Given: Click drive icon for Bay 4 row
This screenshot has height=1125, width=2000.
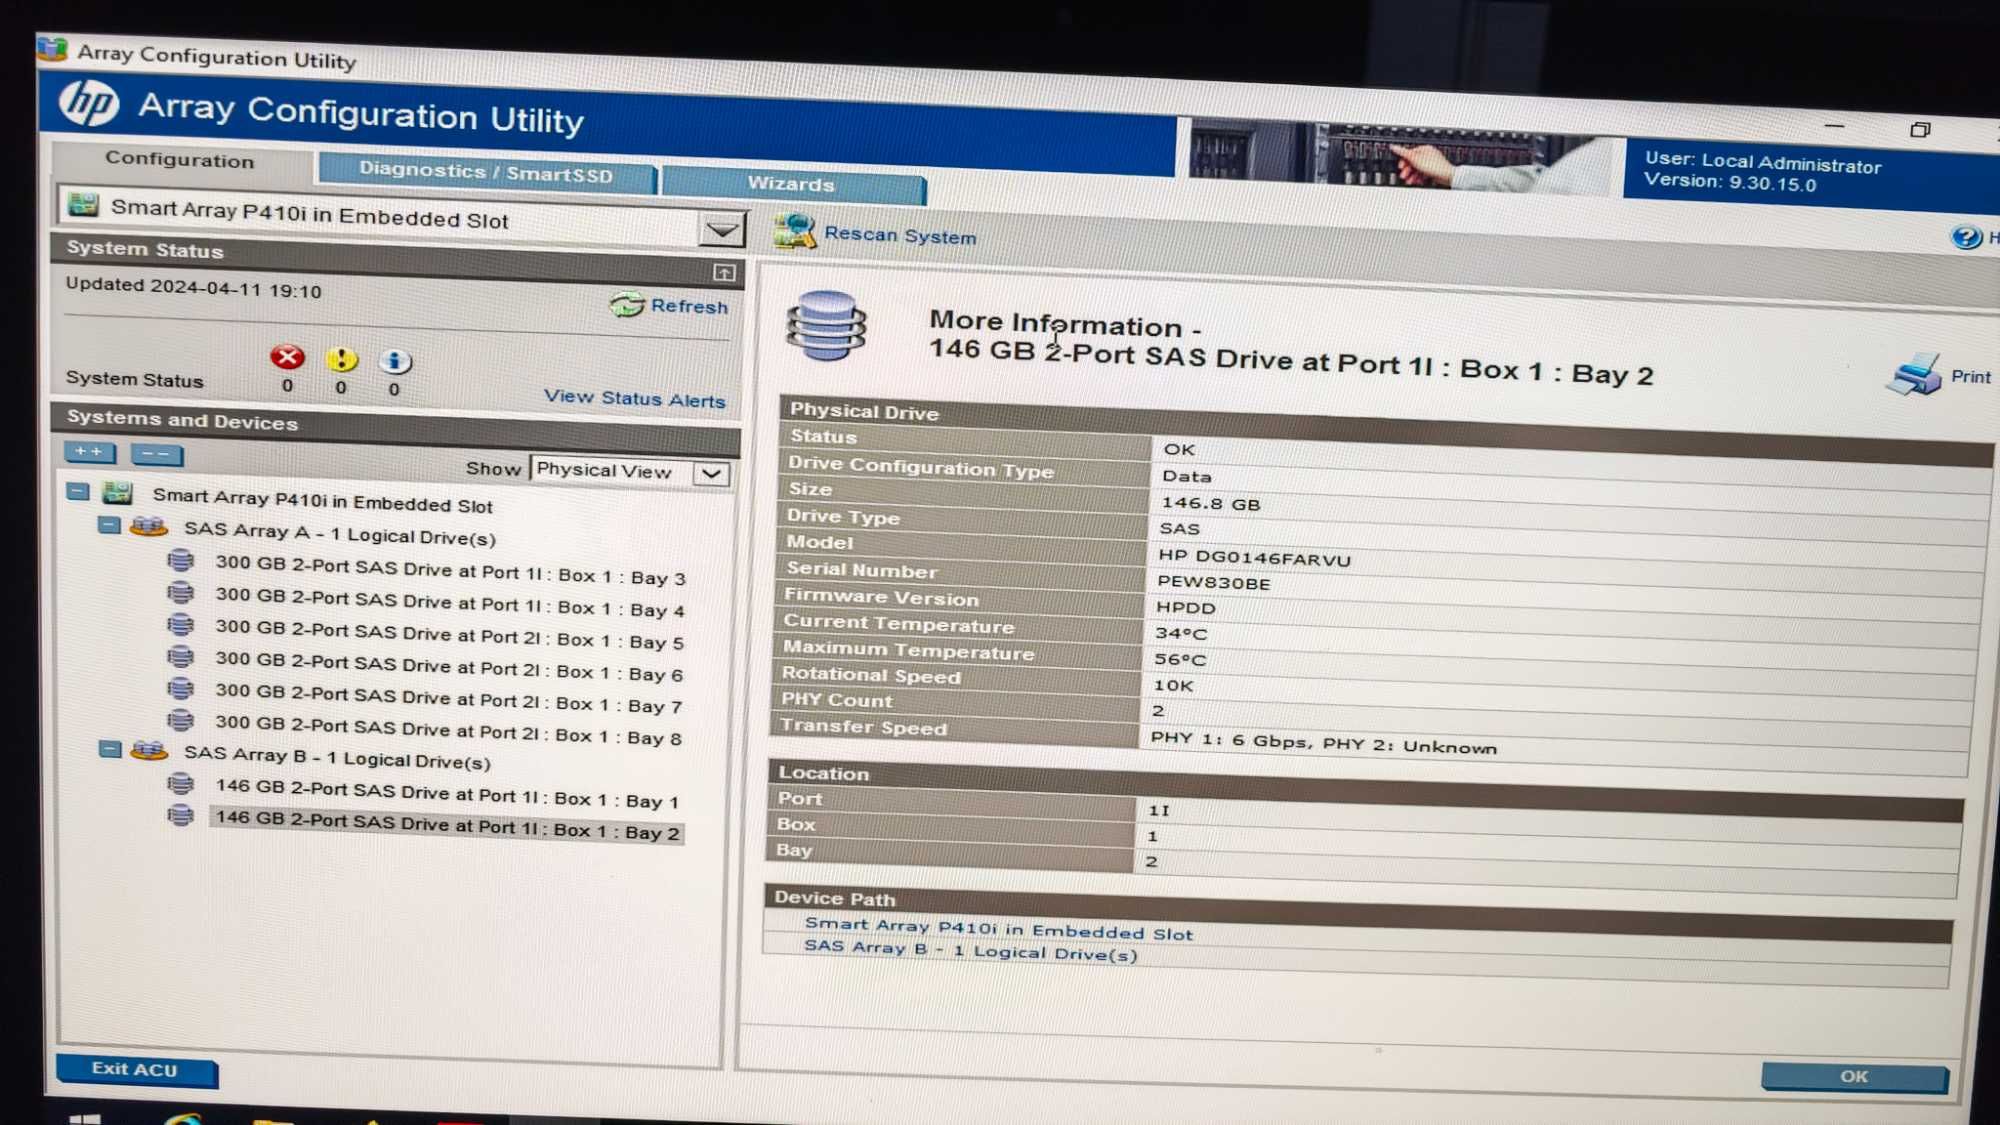Looking at the screenshot, I should click(x=180, y=593).
